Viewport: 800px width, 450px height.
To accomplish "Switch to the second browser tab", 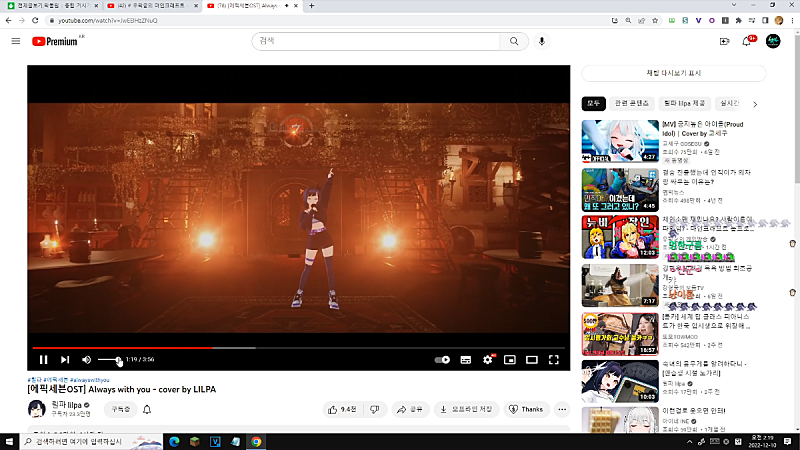I will point(152,6).
